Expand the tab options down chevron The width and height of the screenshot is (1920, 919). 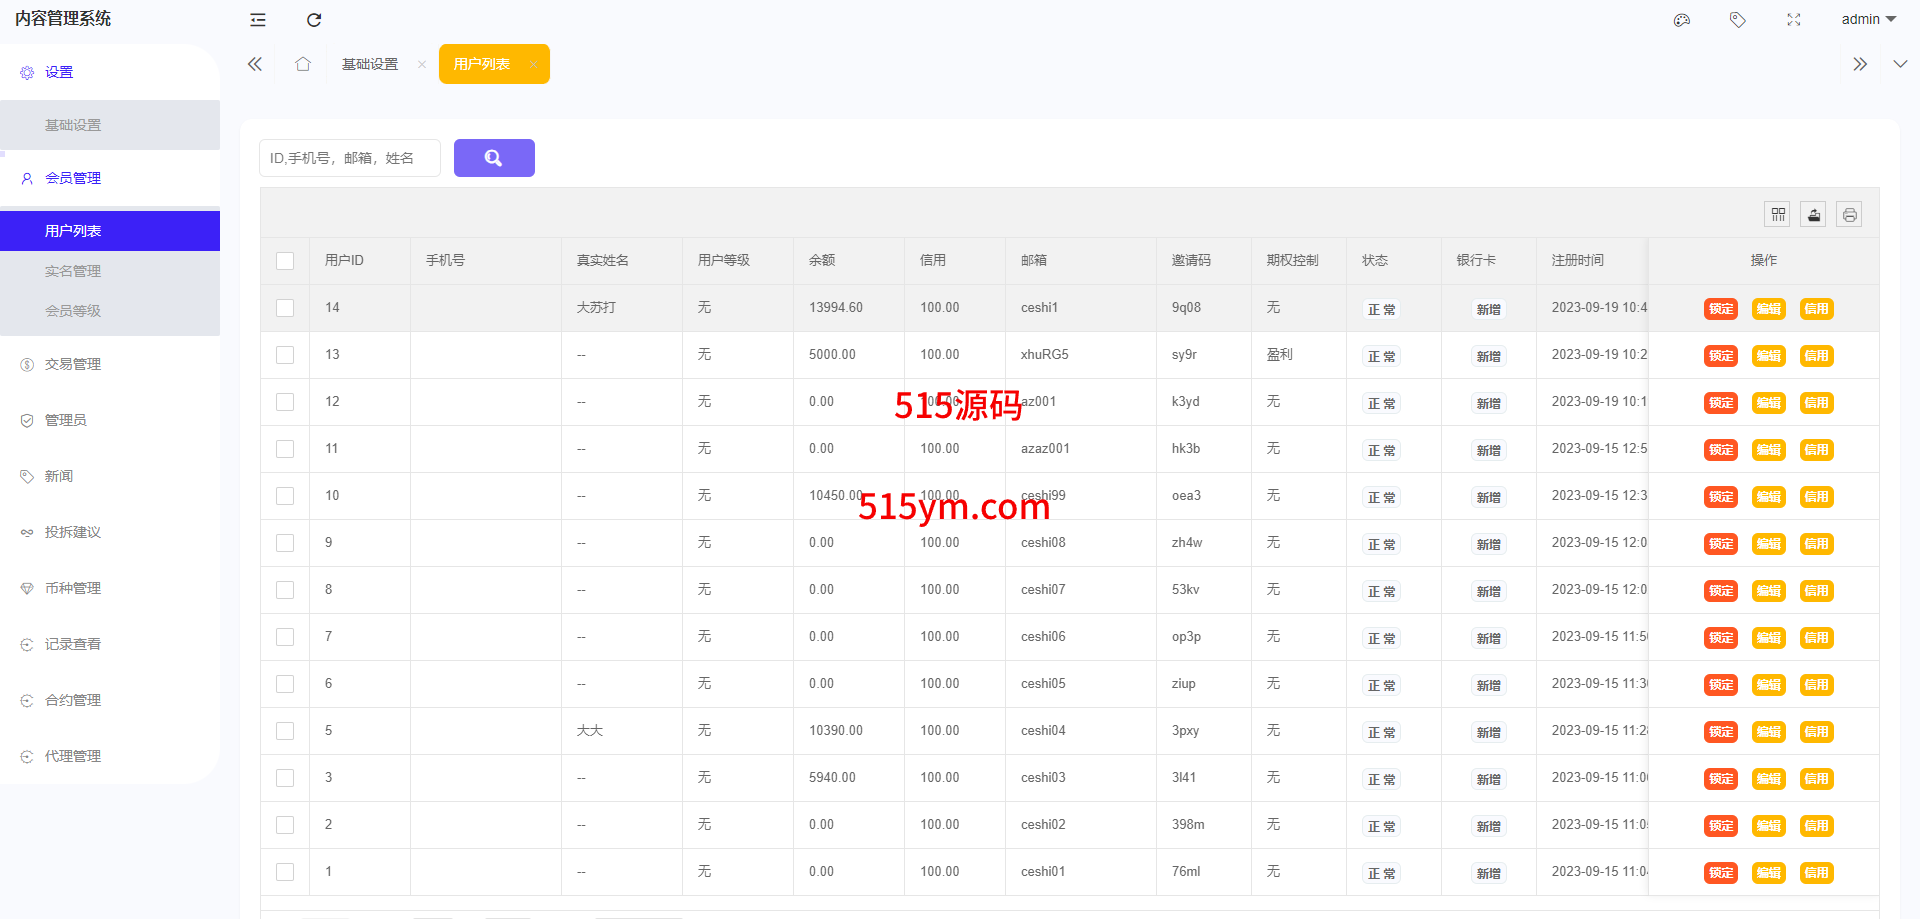[1900, 64]
